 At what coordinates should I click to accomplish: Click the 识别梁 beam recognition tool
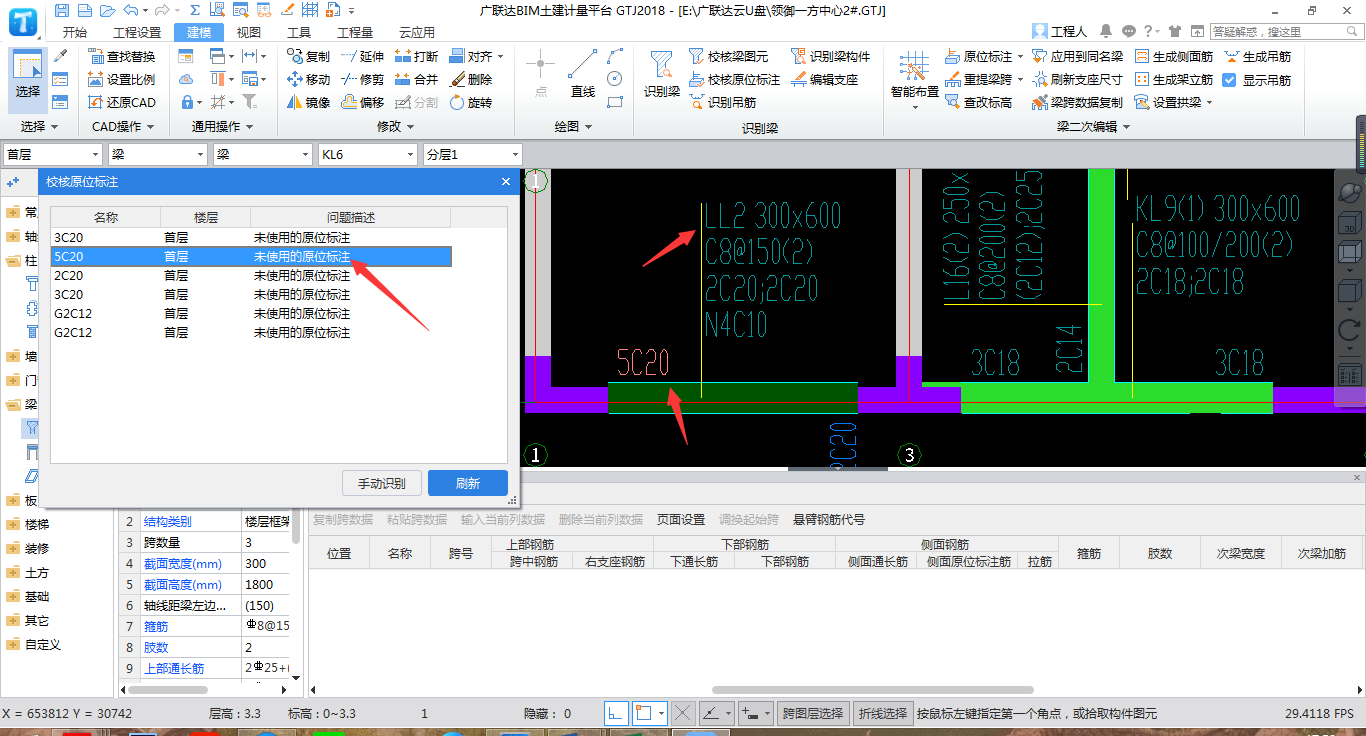661,76
